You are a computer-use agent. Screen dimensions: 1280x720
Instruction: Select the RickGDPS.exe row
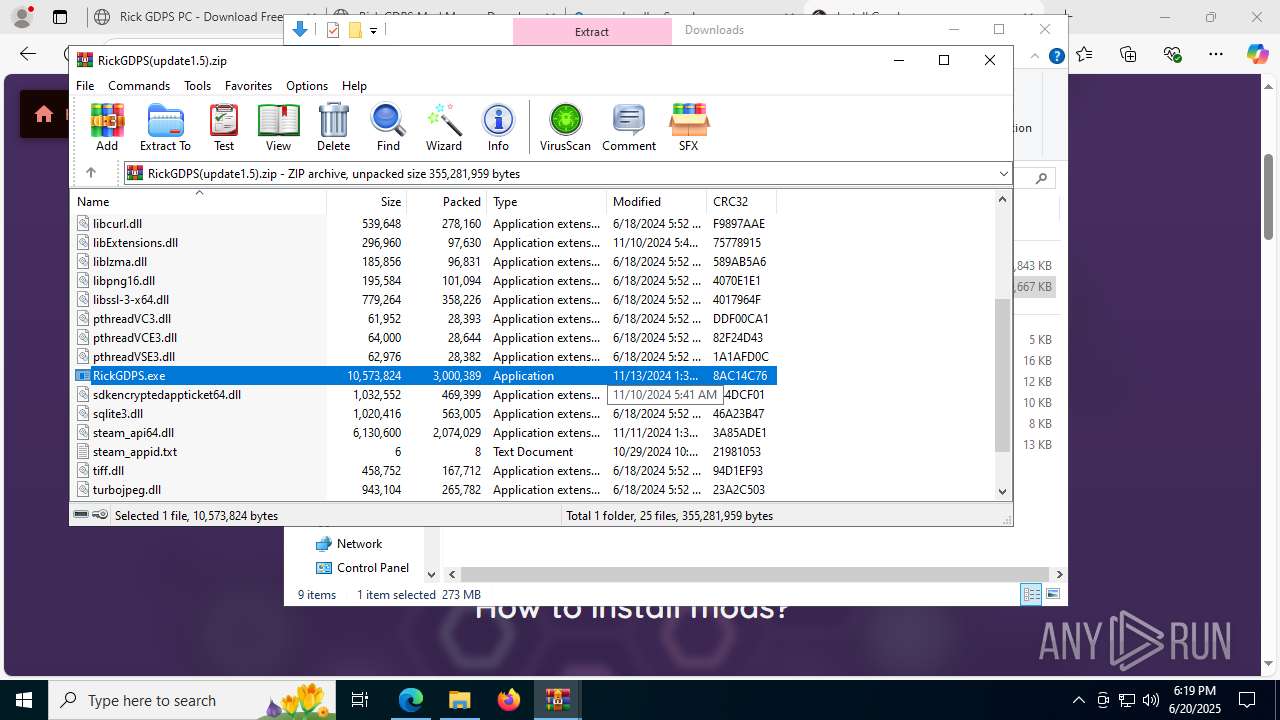425,376
